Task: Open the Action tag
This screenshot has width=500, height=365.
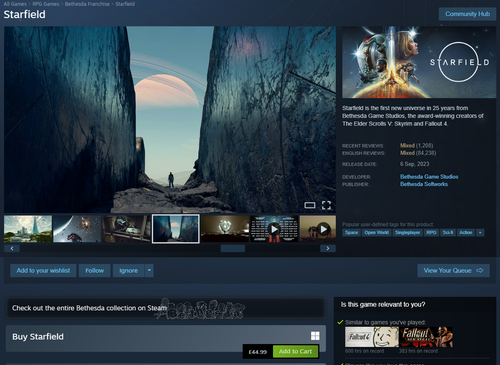Action: click(466, 233)
